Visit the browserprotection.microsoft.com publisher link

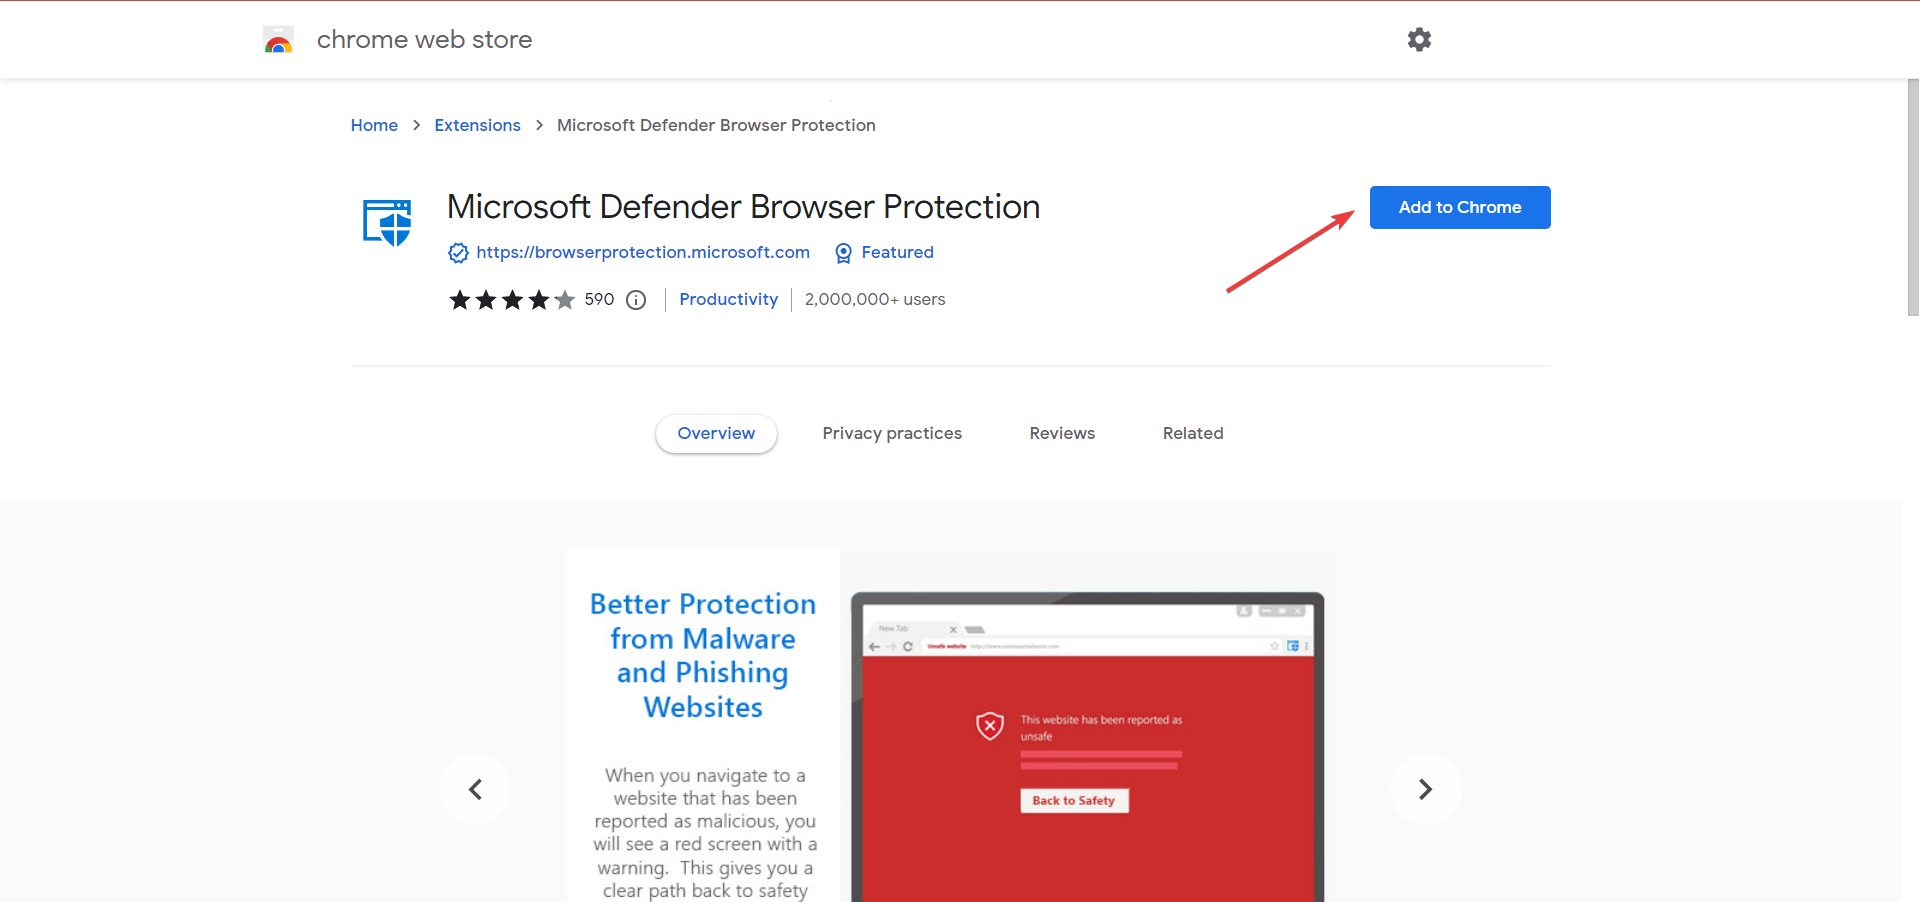643,253
